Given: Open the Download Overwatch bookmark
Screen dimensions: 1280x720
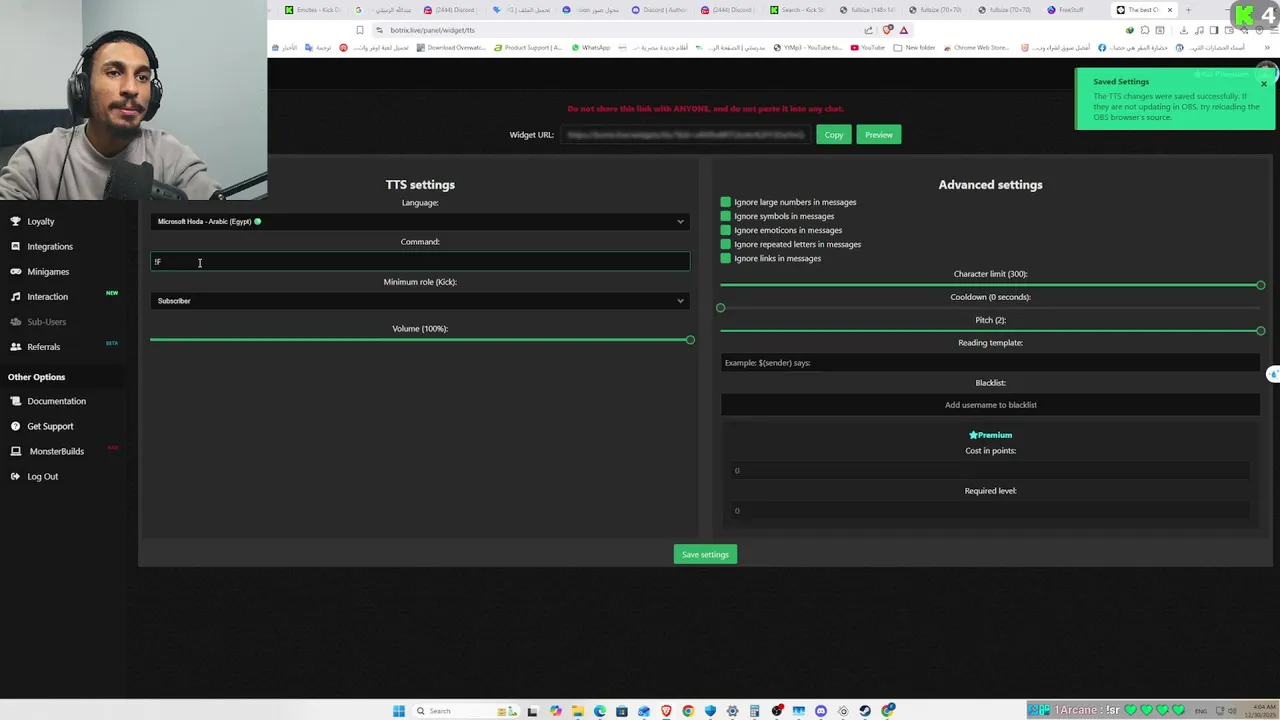Looking at the screenshot, I should (451, 47).
